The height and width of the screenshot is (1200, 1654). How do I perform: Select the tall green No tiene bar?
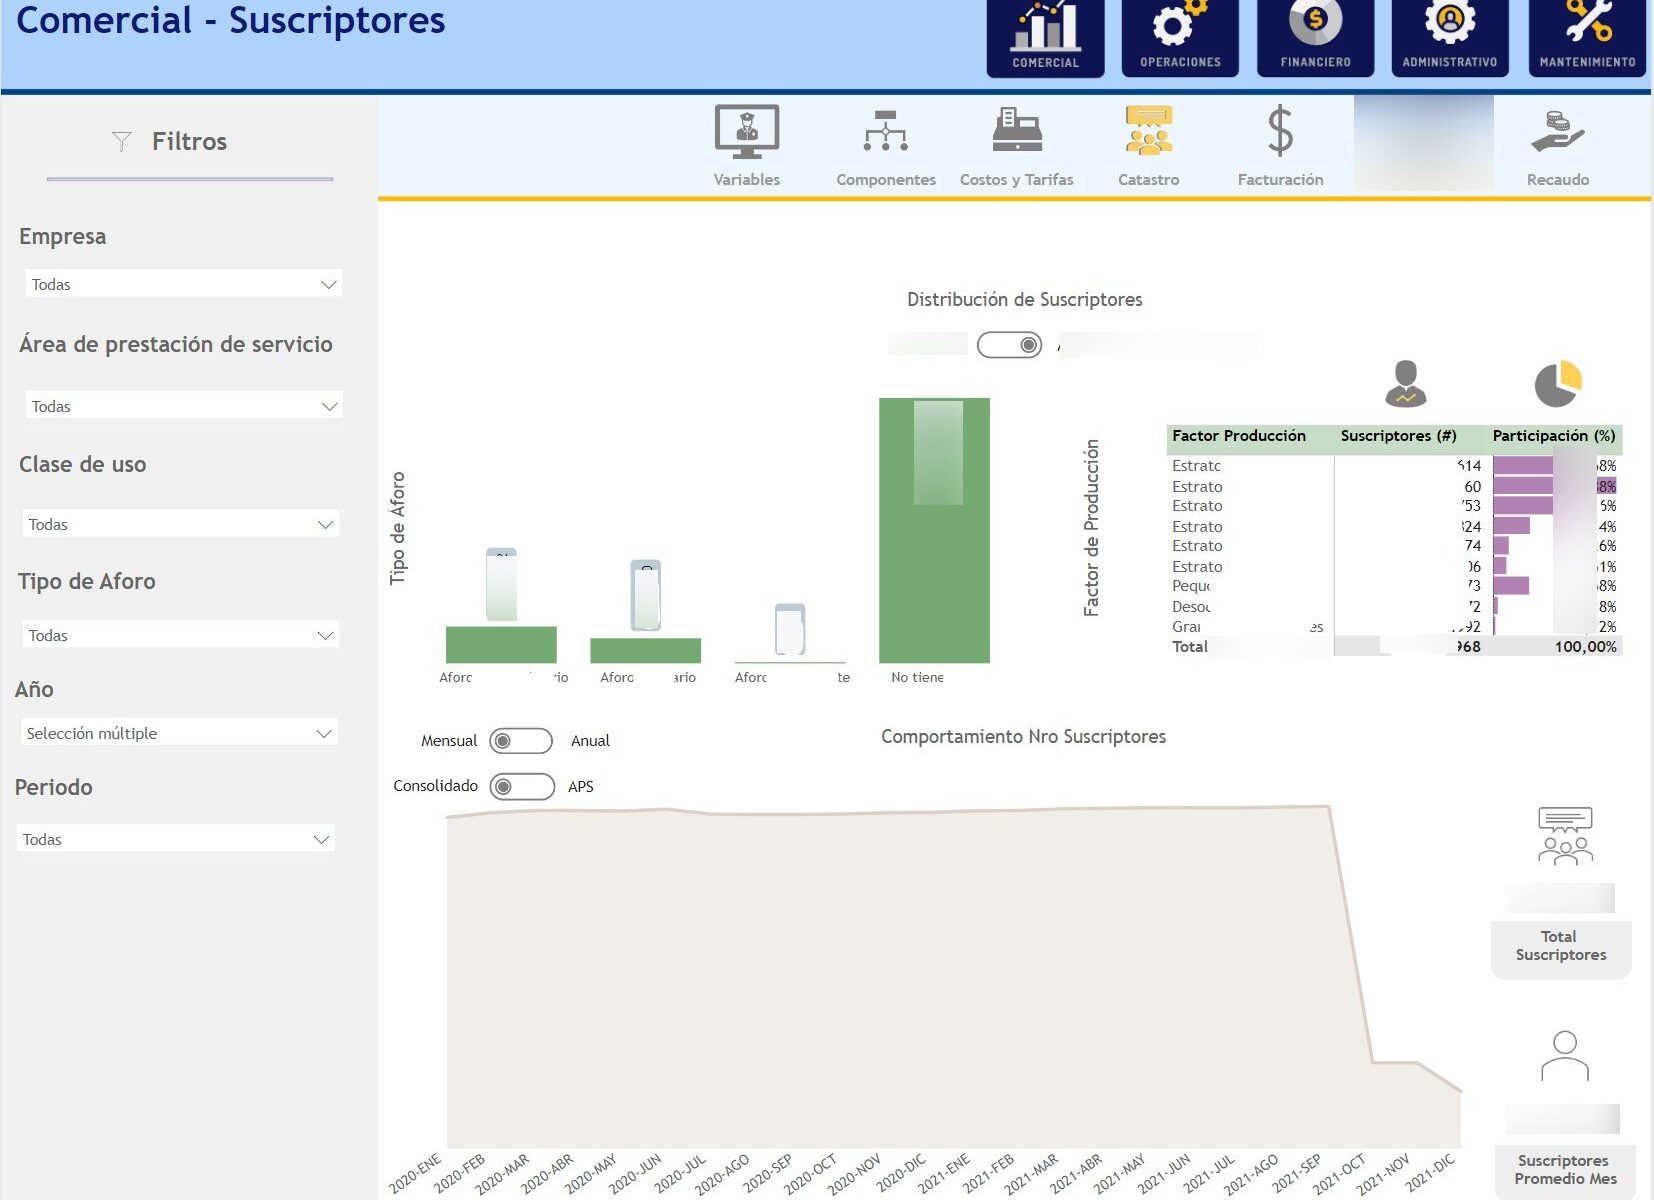pyautogui.click(x=934, y=580)
